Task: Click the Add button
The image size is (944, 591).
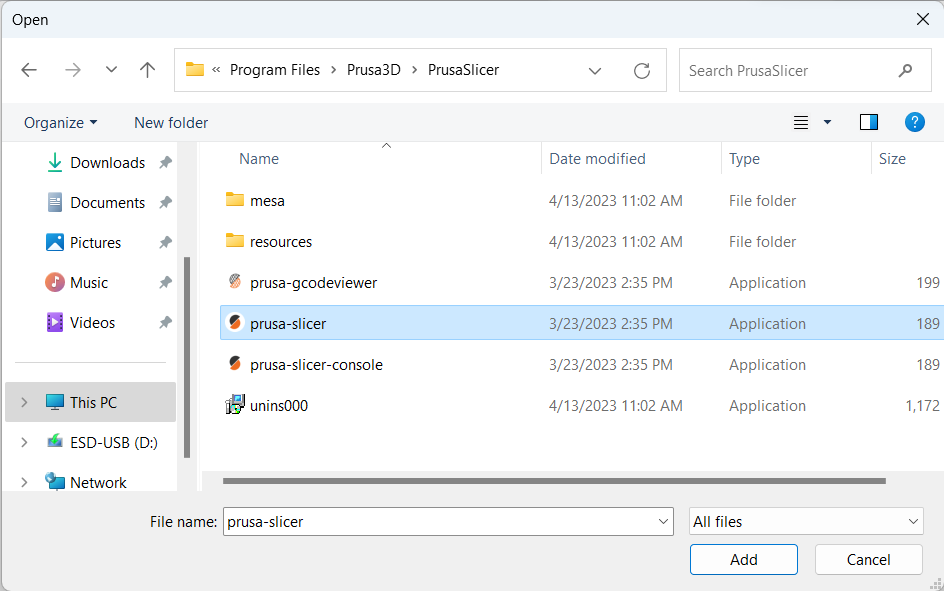Action: (x=744, y=560)
